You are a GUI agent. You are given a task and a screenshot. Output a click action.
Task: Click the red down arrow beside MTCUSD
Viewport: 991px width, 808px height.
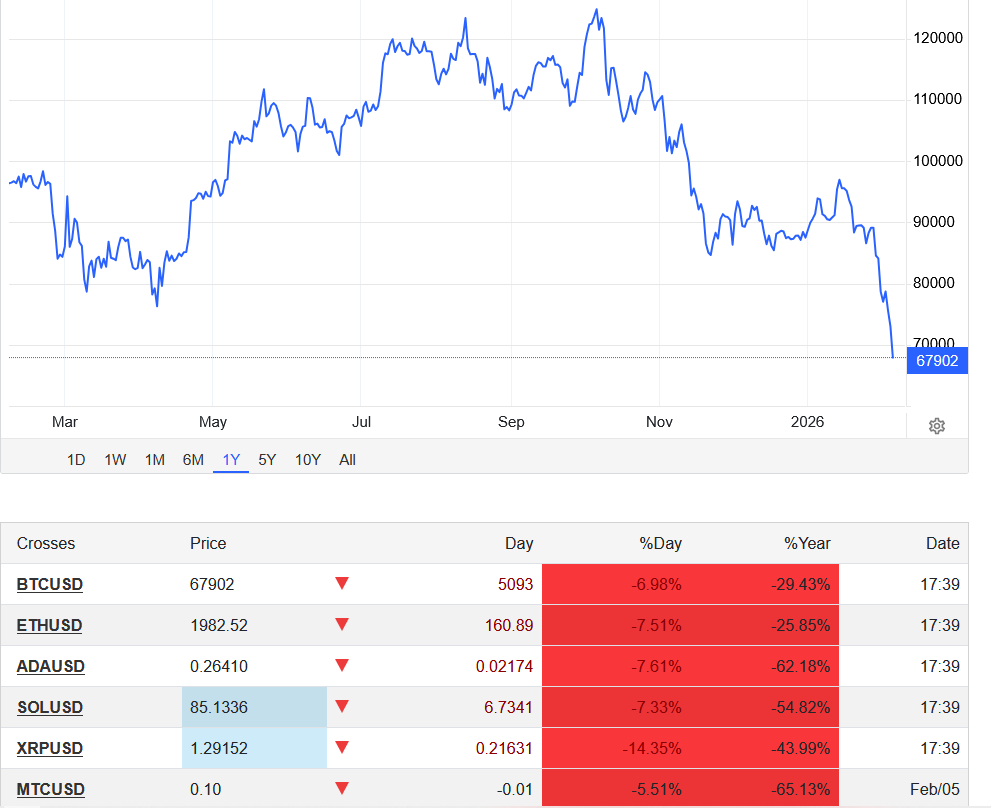pyautogui.click(x=342, y=789)
